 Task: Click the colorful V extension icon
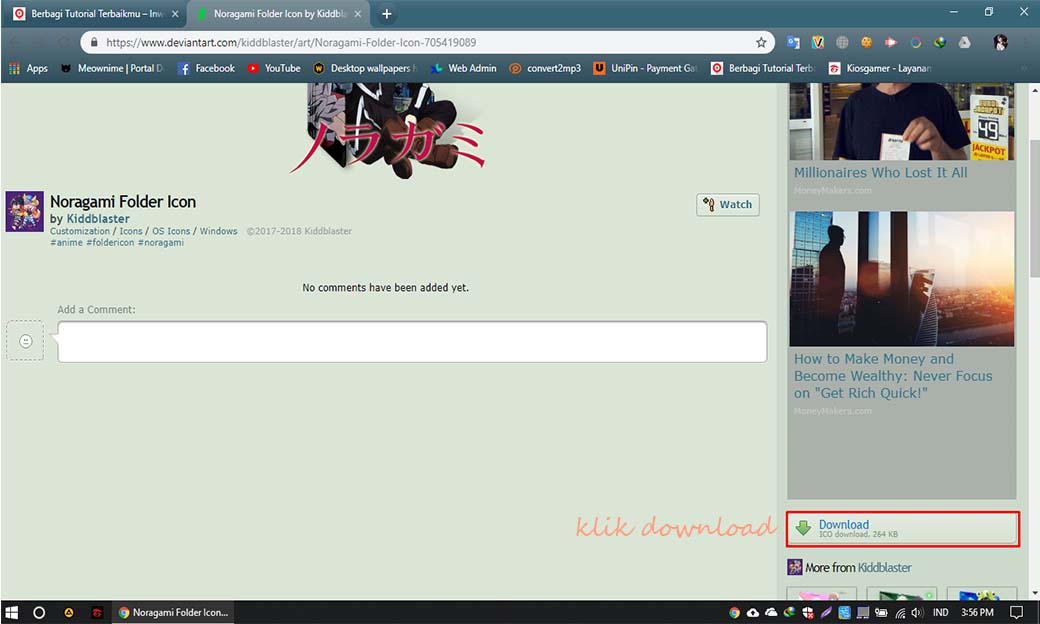pos(818,42)
